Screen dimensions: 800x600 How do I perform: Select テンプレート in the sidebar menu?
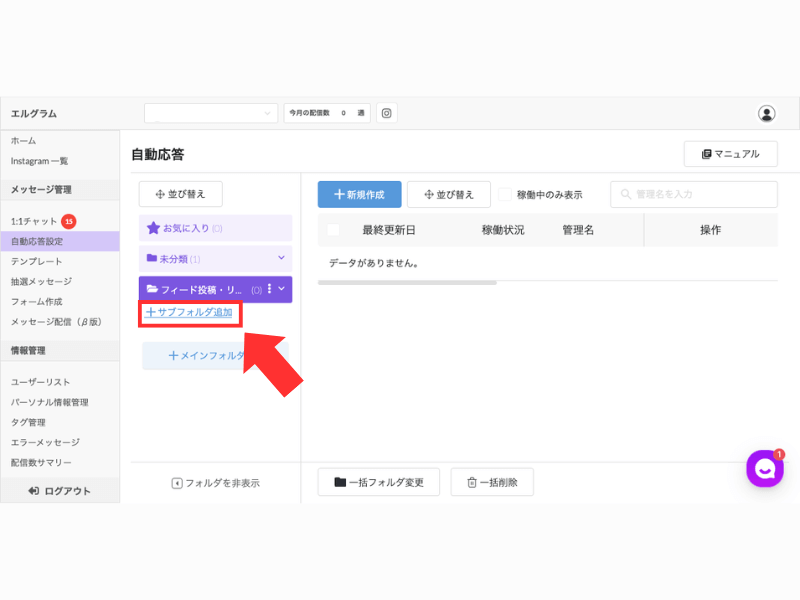coord(37,261)
